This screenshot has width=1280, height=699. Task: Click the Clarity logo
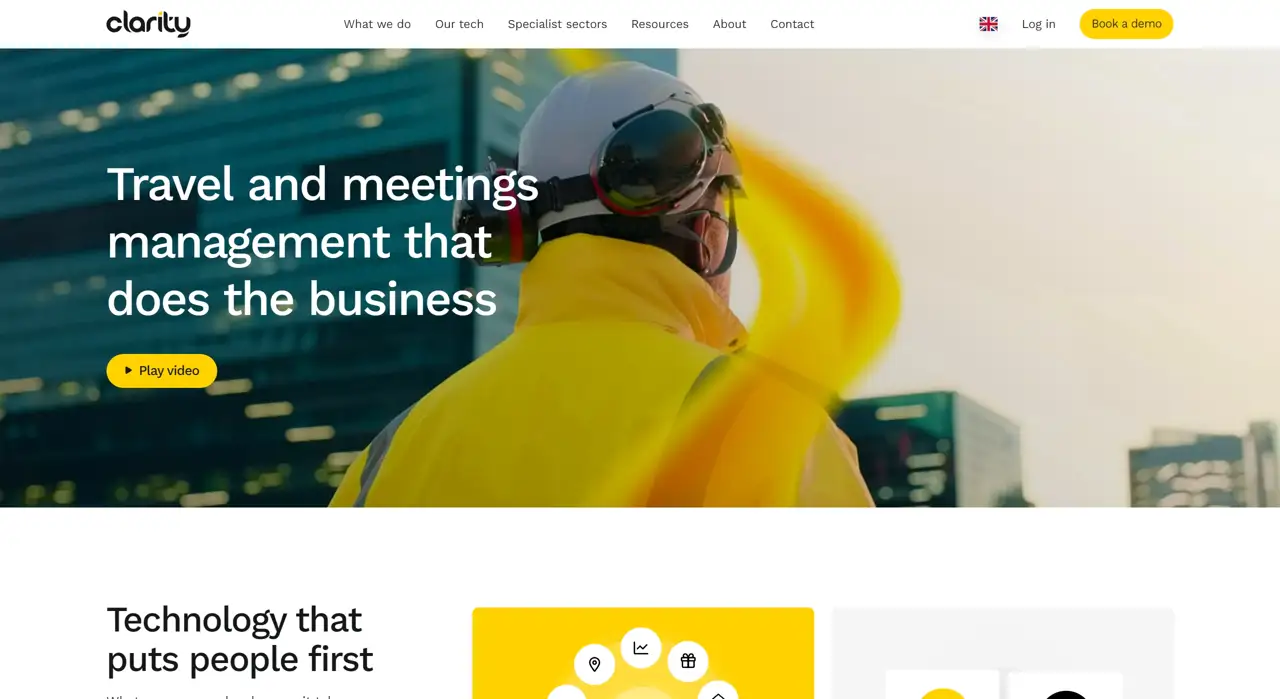tap(148, 23)
